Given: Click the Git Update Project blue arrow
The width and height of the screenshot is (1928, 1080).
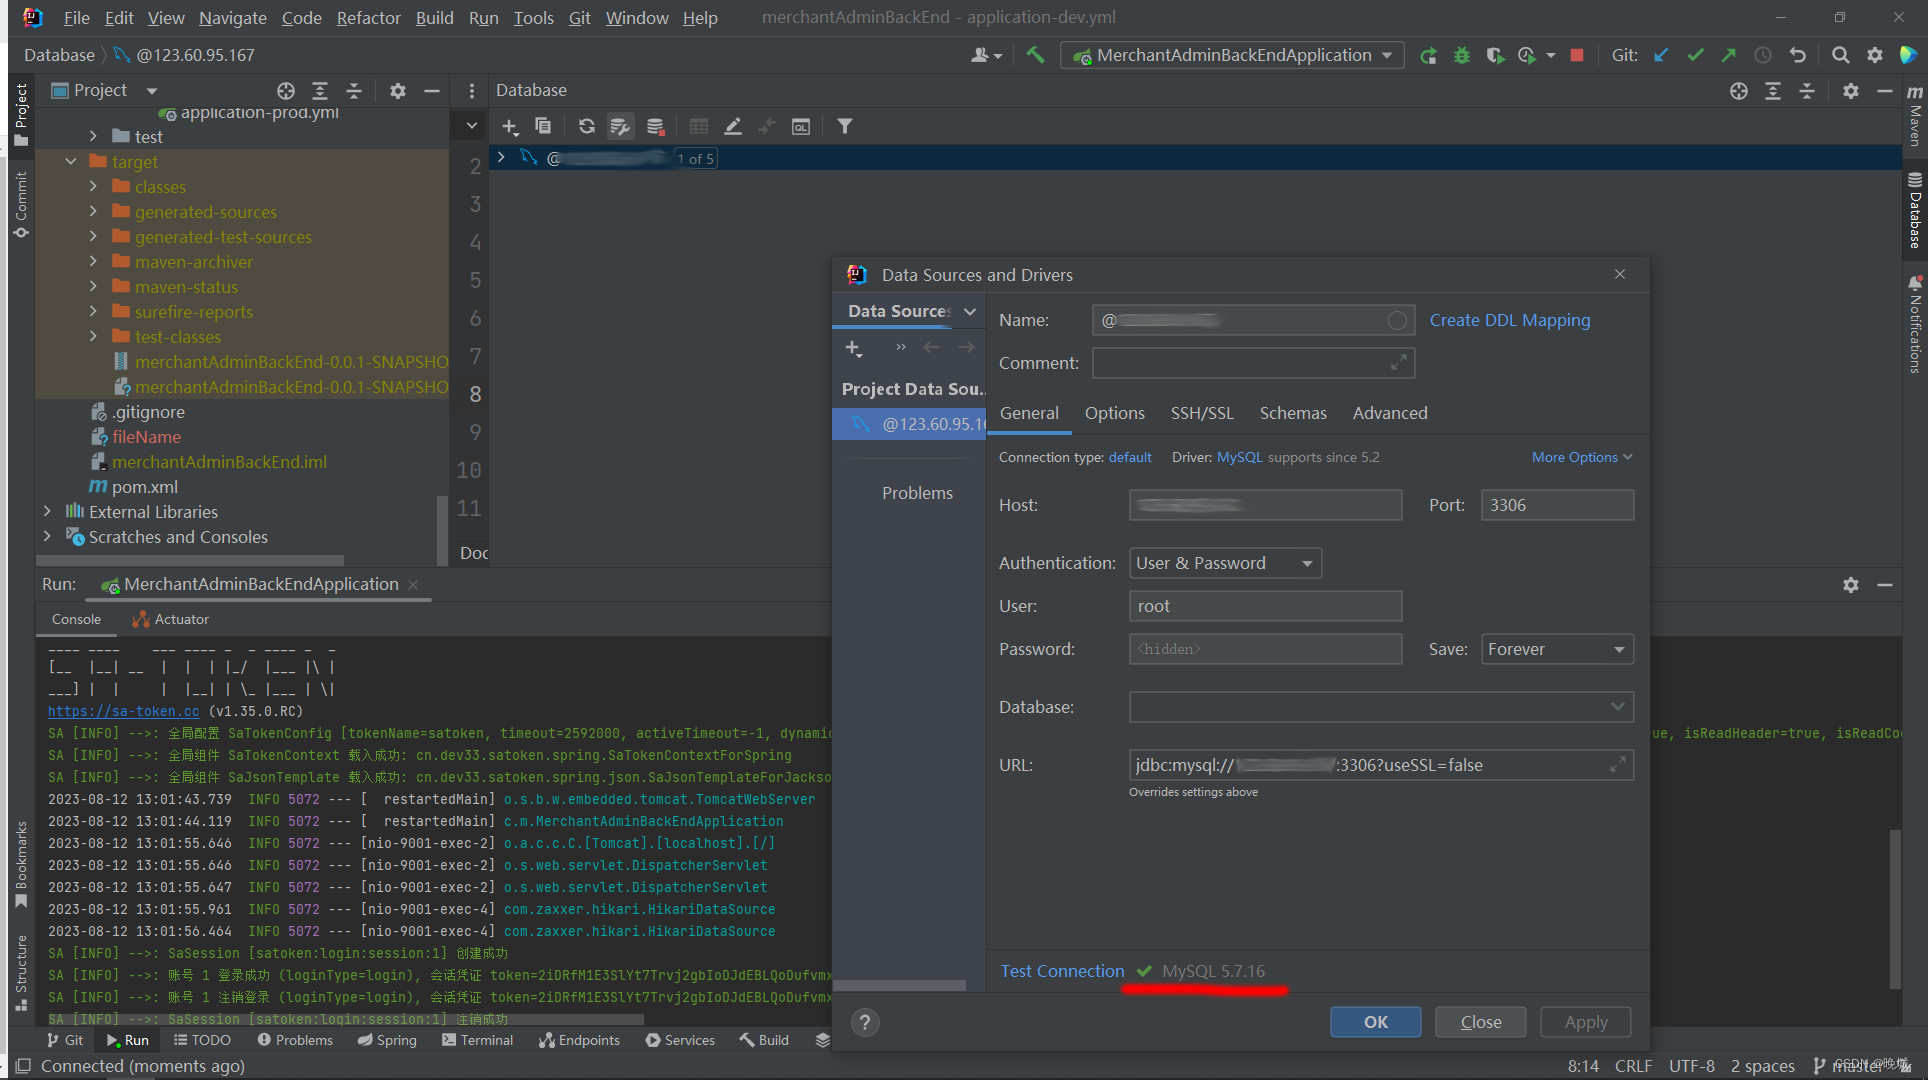Looking at the screenshot, I should point(1661,55).
